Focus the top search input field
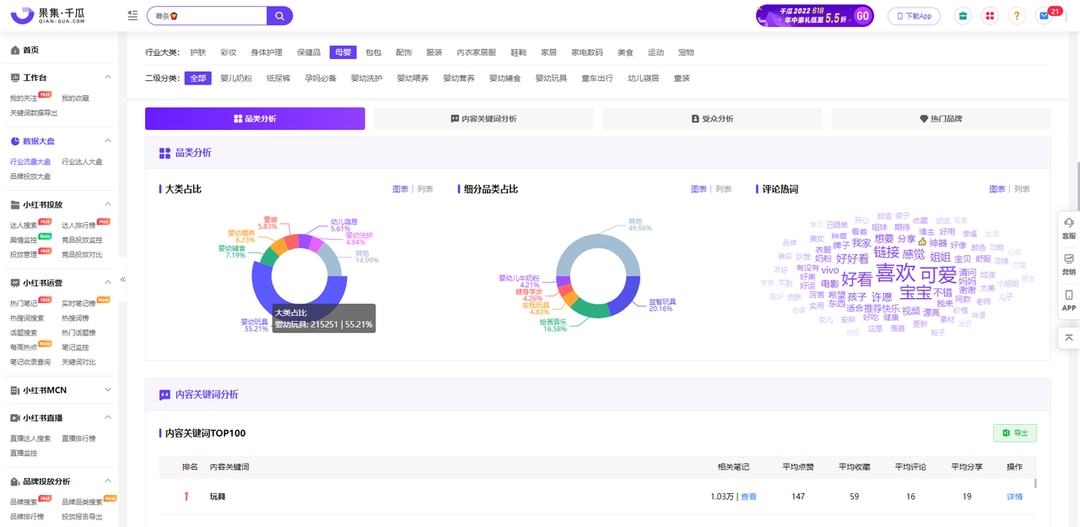 [x=207, y=15]
